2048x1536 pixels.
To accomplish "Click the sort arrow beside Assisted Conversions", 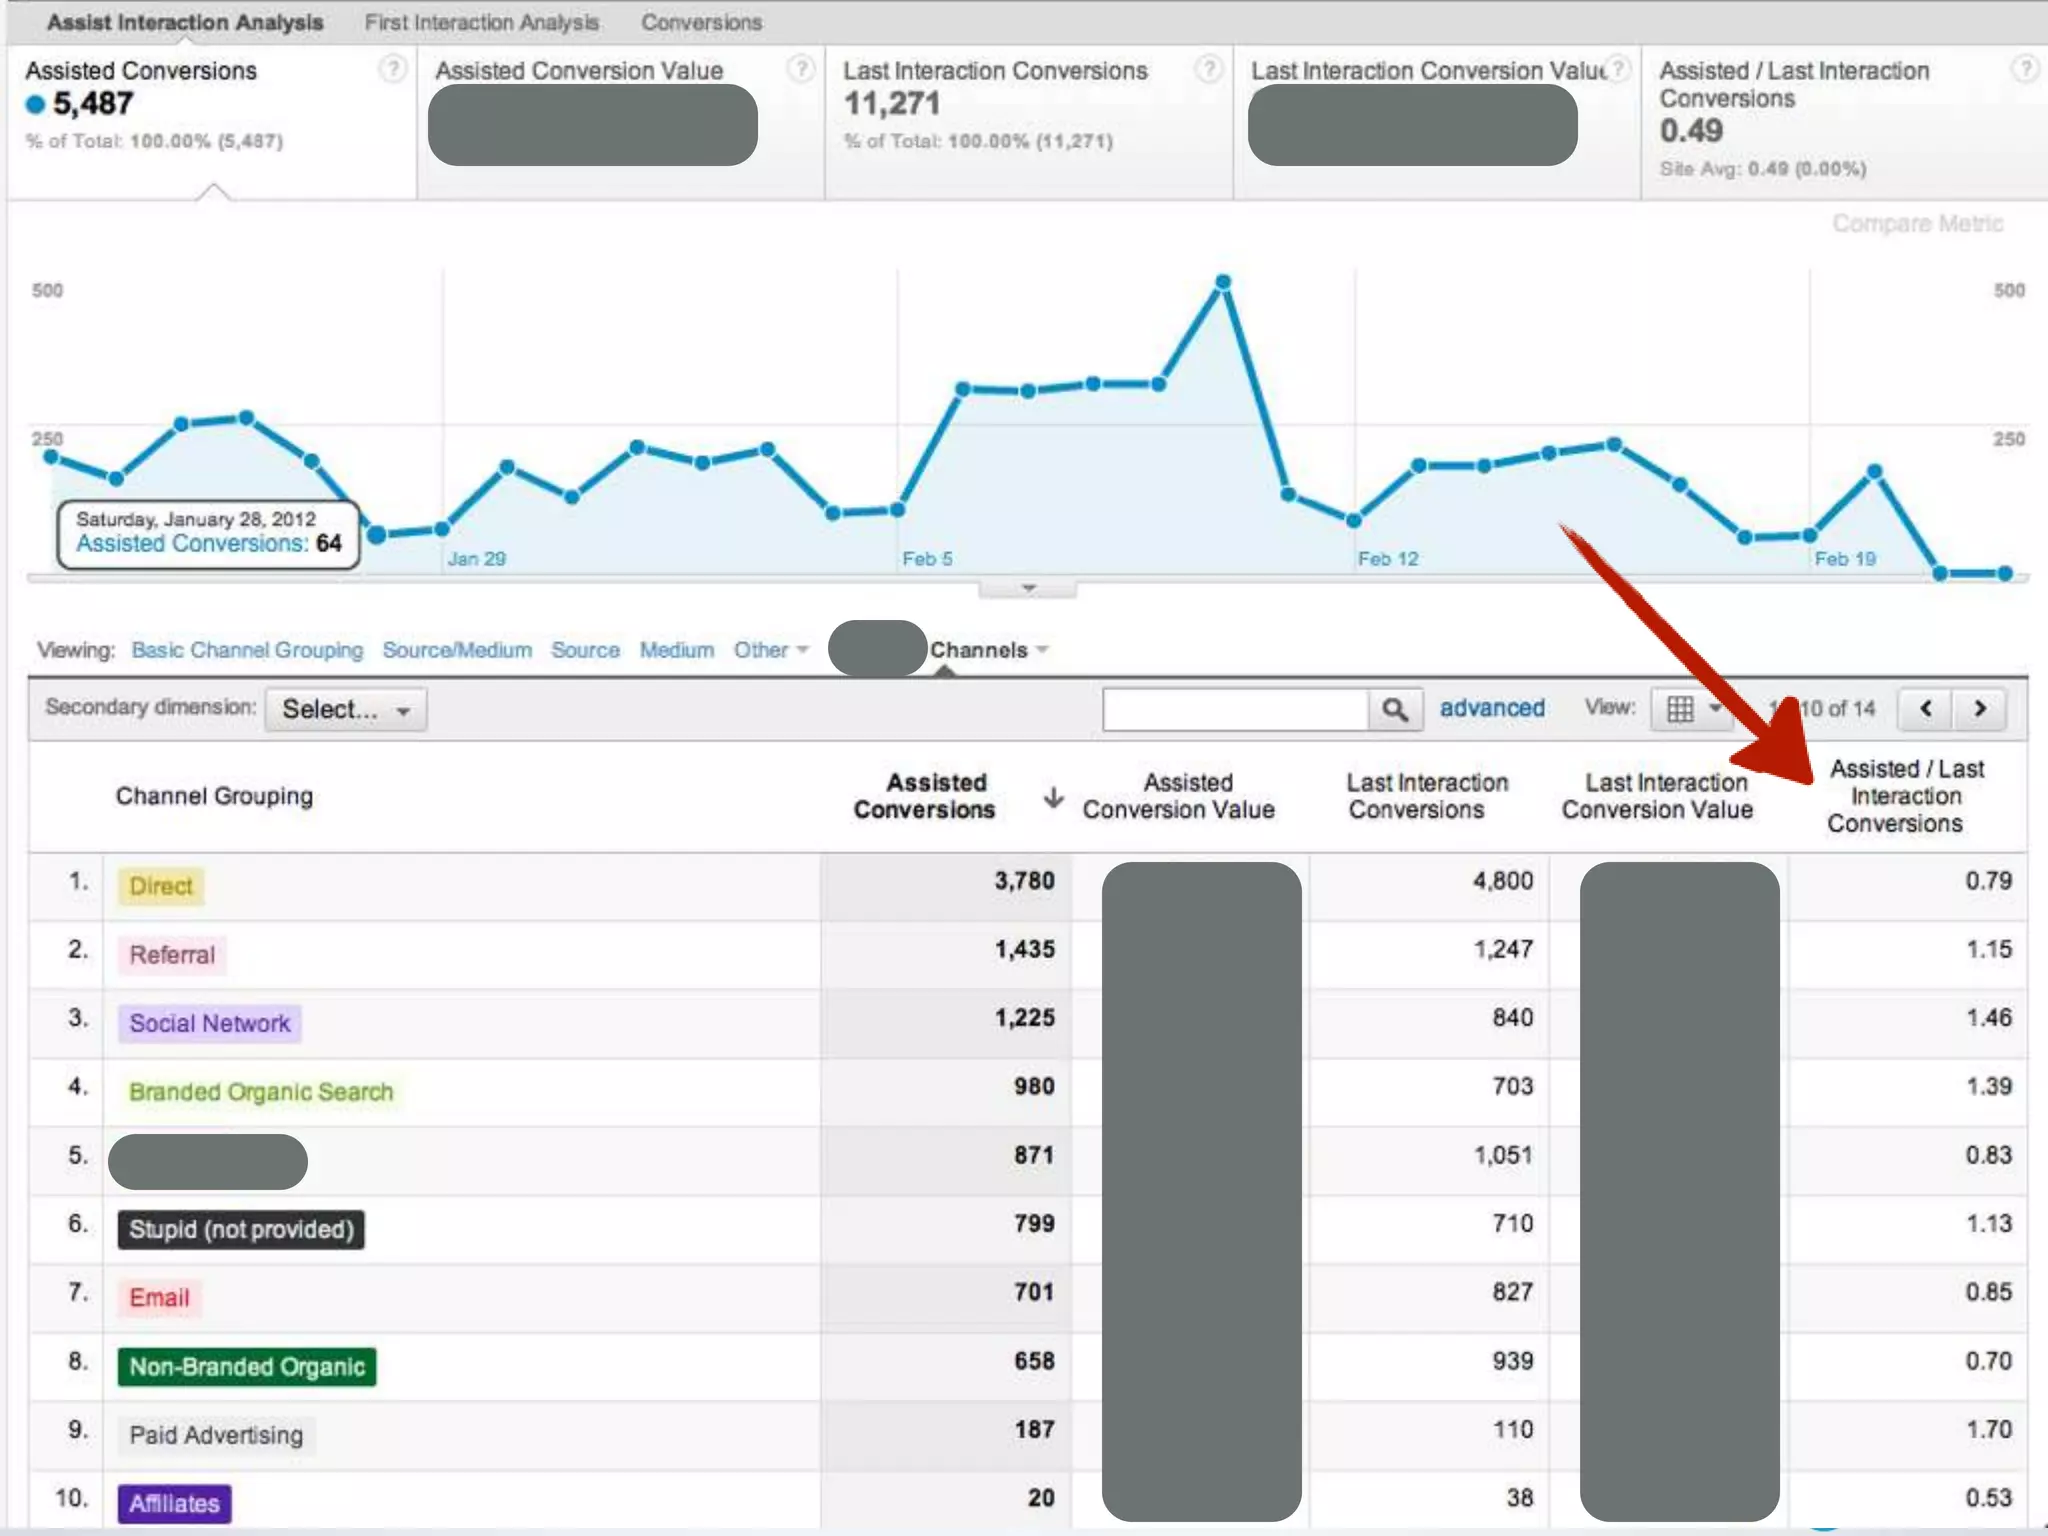I will coord(1052,797).
